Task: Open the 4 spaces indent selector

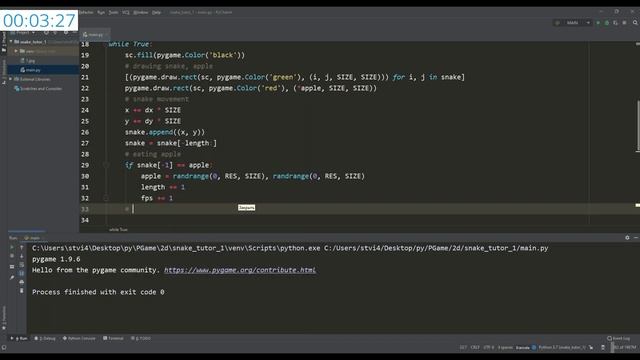Action: click(x=505, y=348)
